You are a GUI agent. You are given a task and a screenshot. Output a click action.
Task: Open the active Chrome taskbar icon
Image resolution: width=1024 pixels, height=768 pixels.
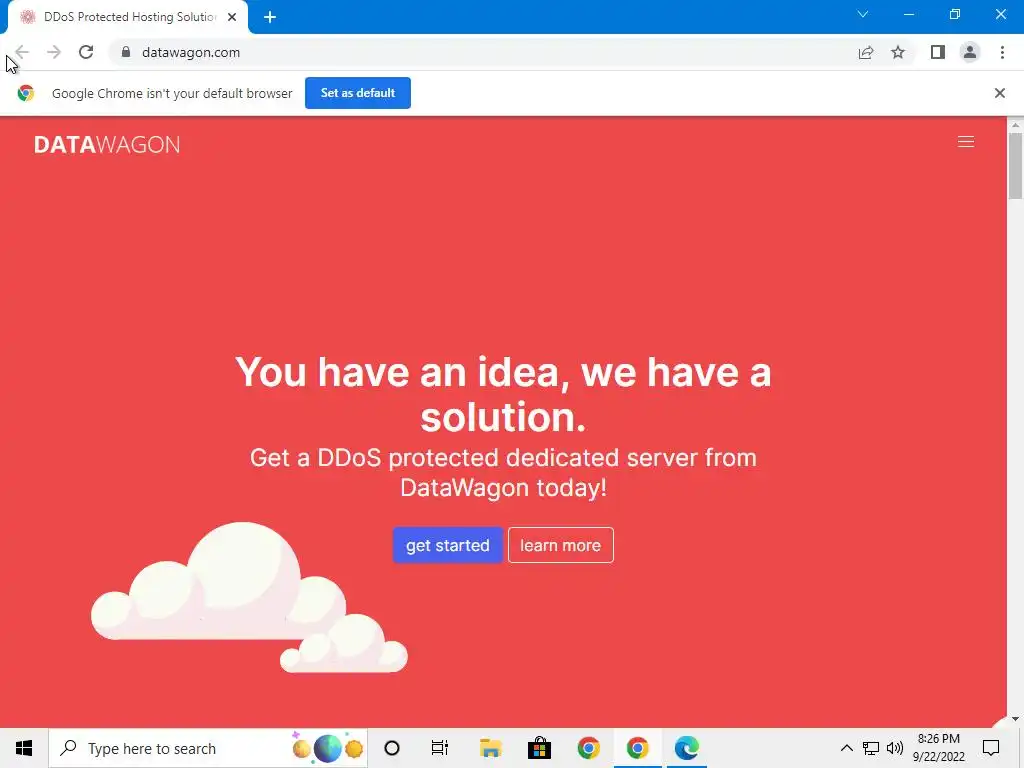[x=637, y=748]
